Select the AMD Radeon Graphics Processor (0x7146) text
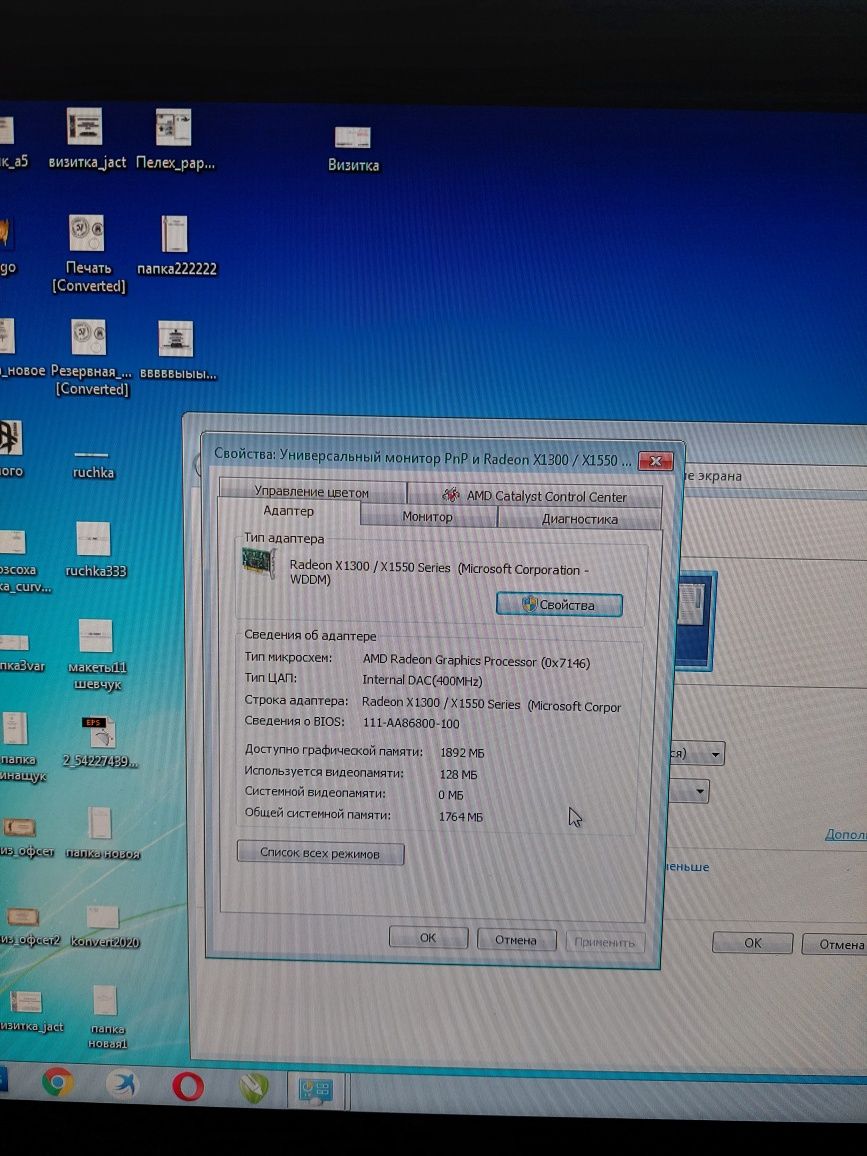The height and width of the screenshot is (1156, 867). (x=476, y=661)
